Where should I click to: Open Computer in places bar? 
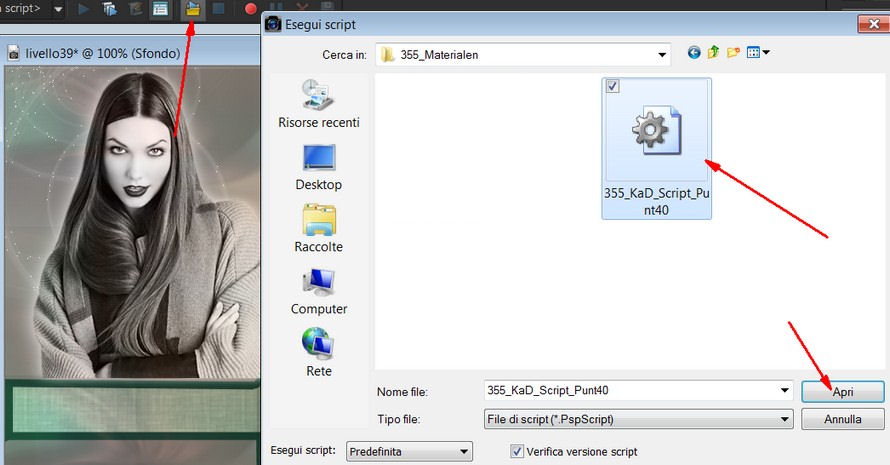318,291
